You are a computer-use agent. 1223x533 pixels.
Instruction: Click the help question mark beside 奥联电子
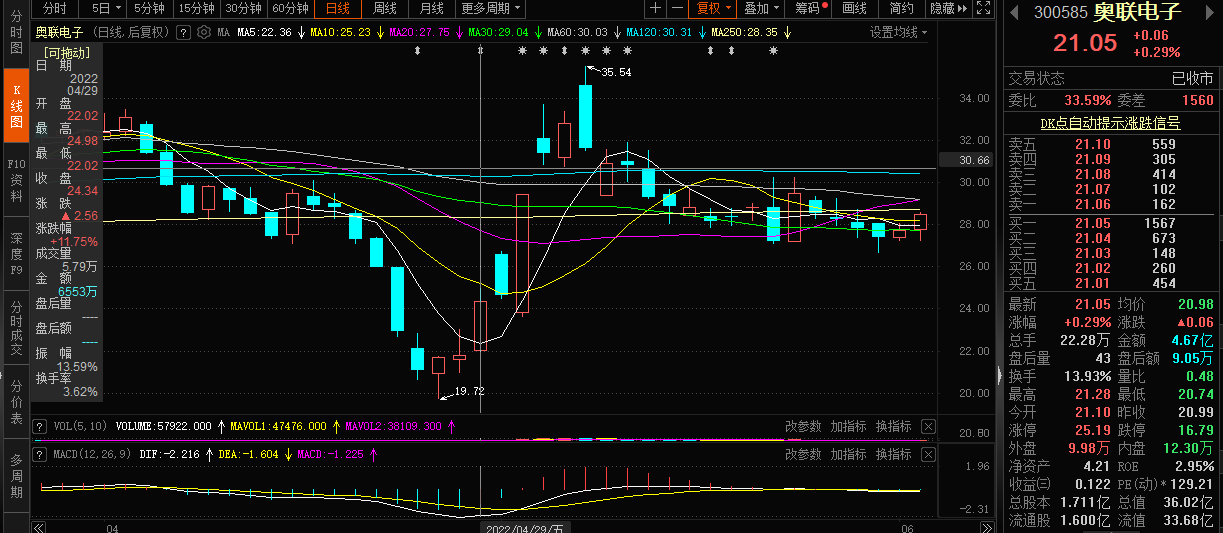pos(183,32)
